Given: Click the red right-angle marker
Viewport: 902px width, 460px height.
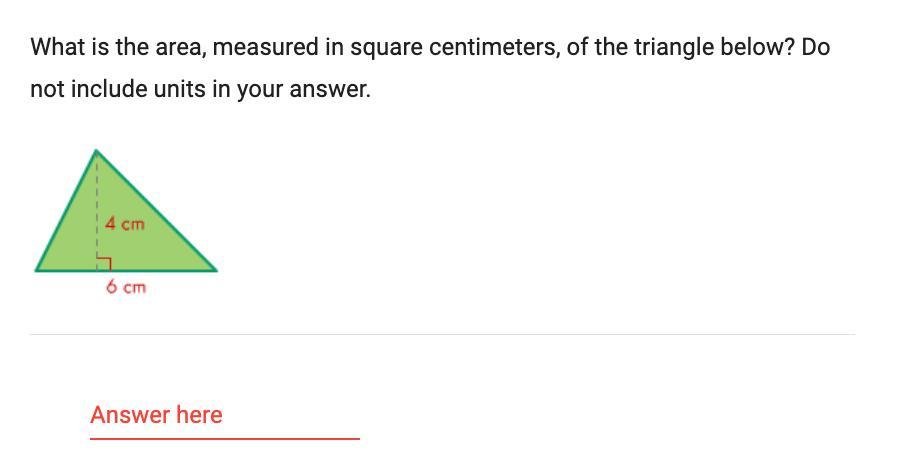Looking at the screenshot, I should pos(104,262).
